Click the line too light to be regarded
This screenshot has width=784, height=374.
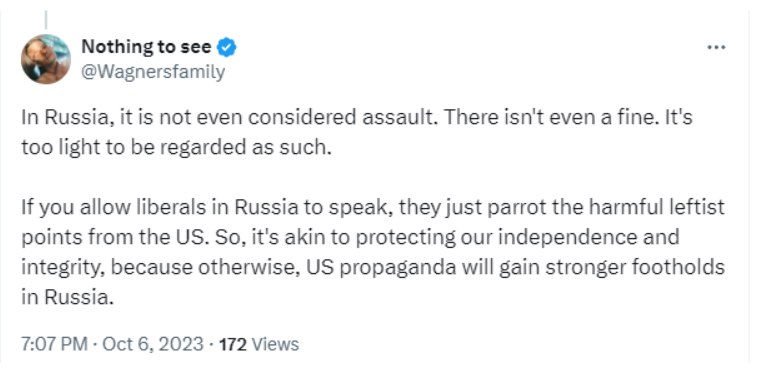176,148
